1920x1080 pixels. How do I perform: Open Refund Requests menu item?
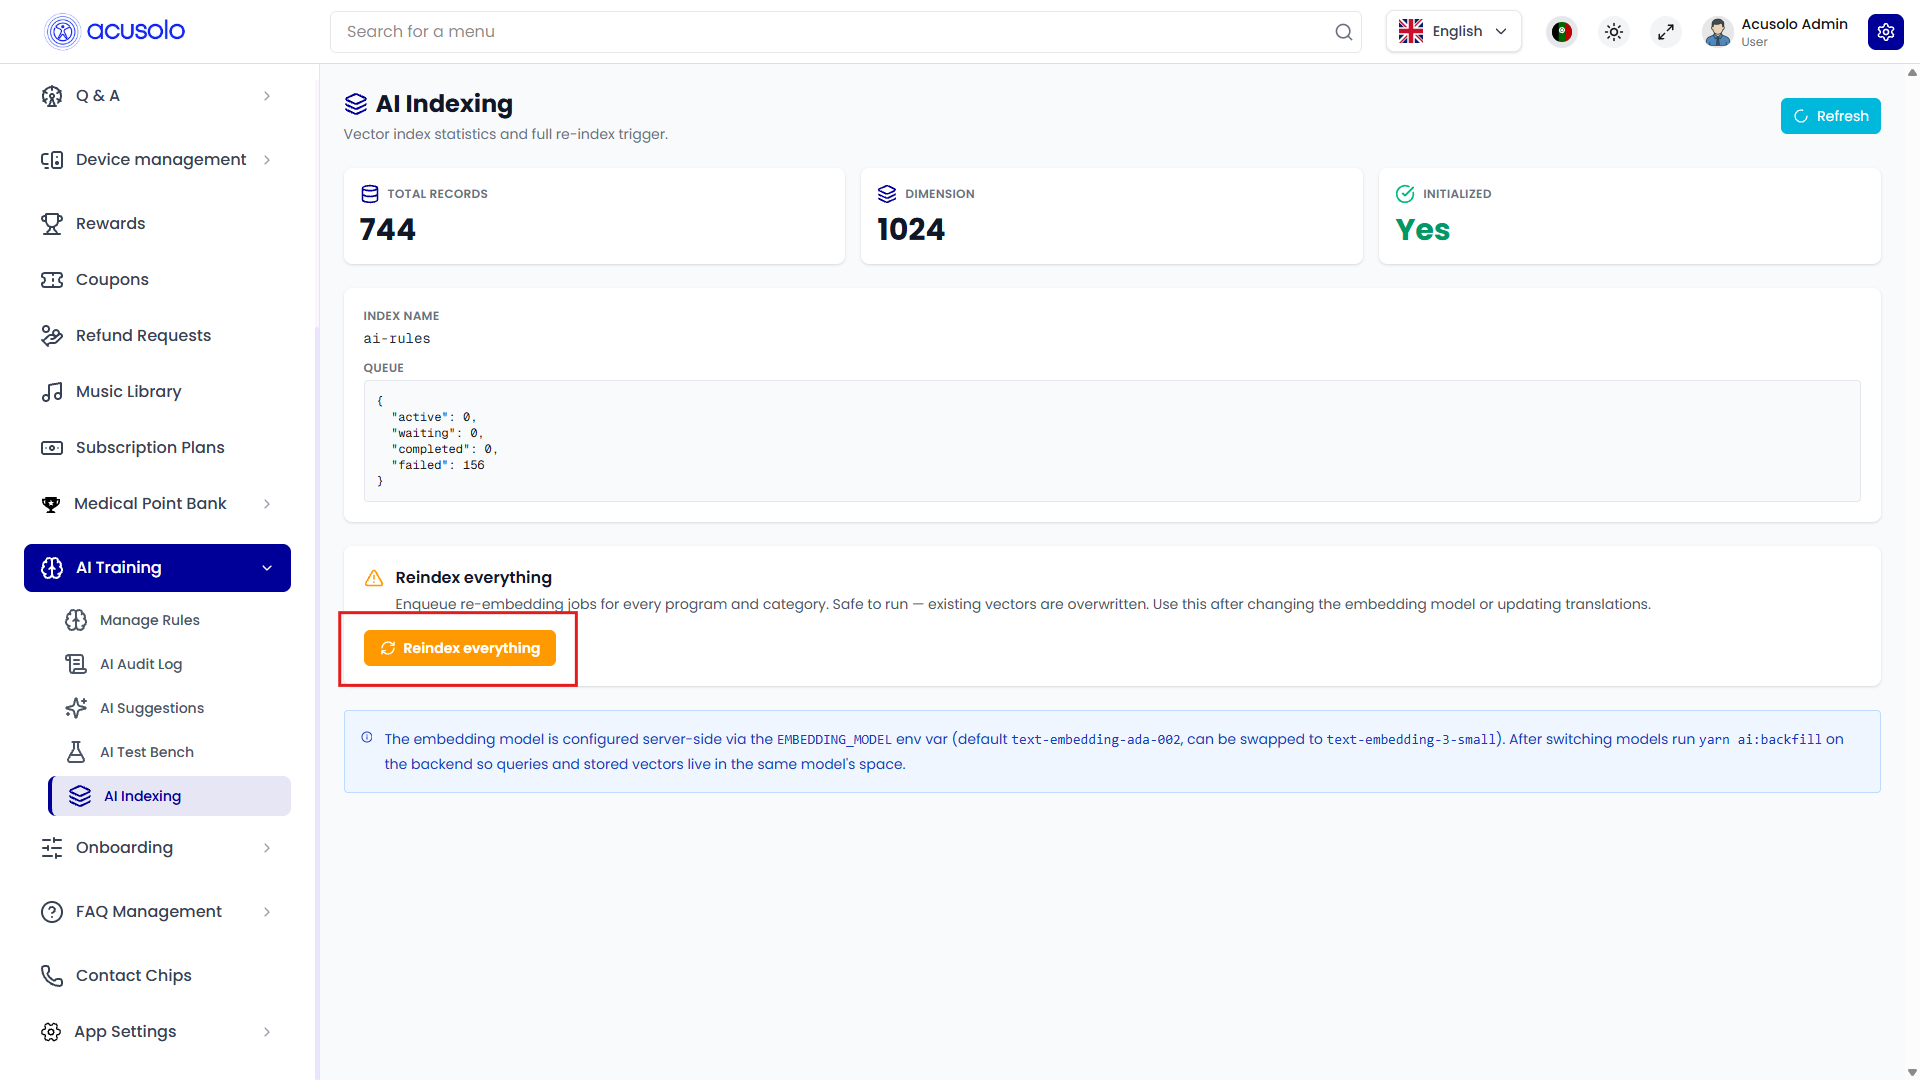157,336
